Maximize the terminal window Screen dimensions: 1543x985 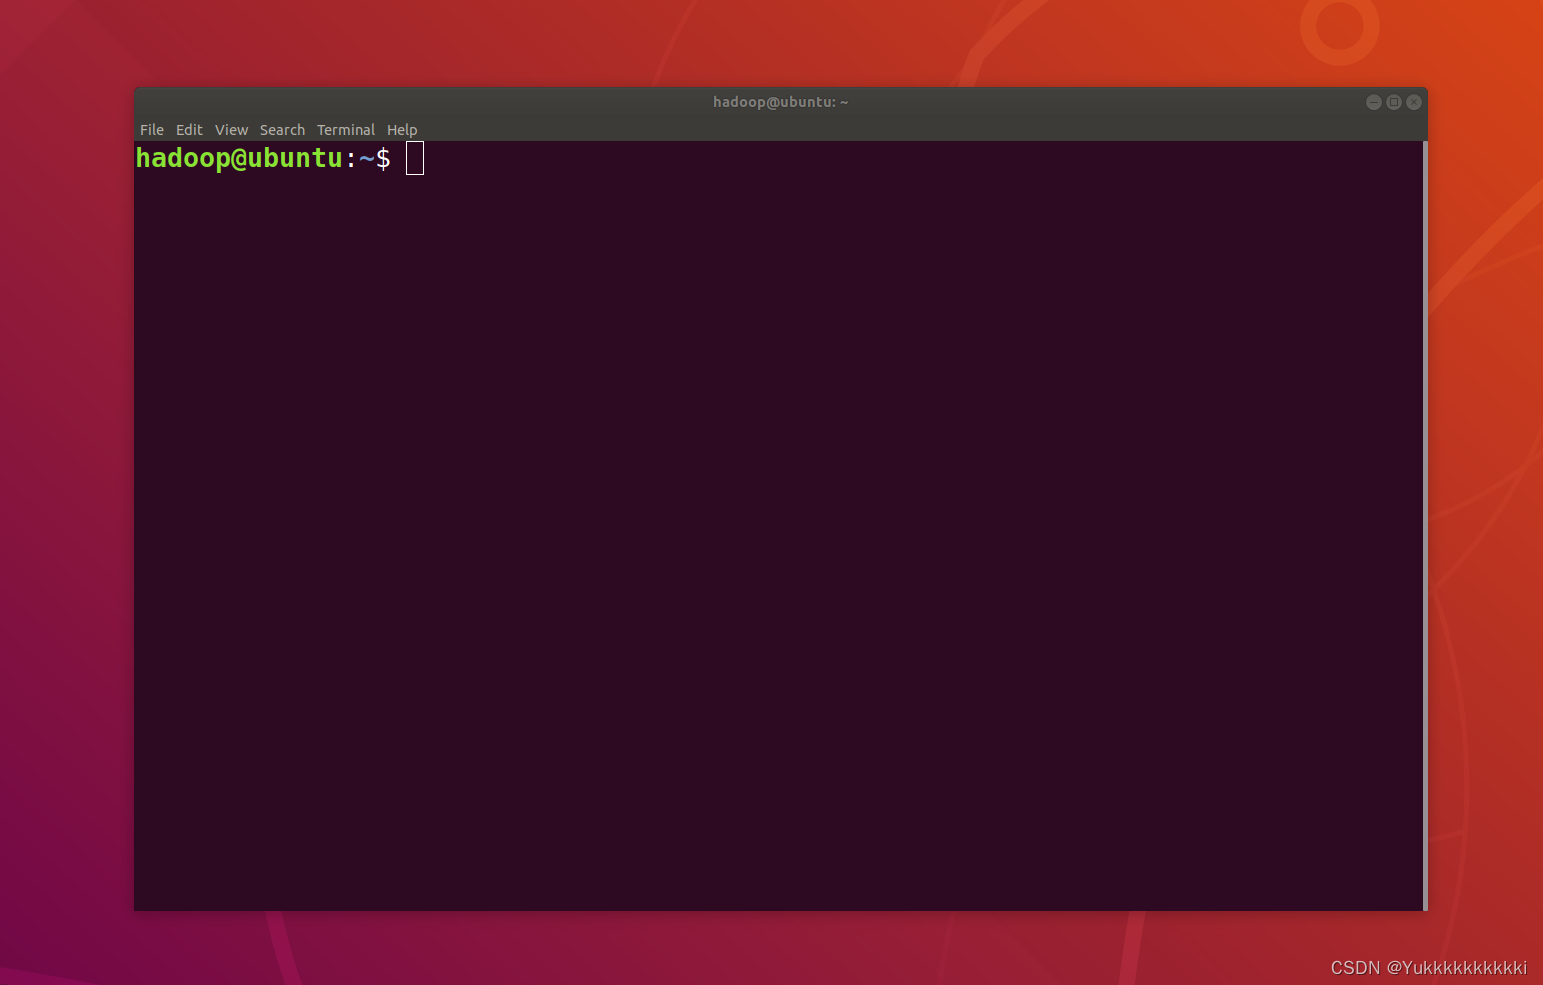(1394, 102)
